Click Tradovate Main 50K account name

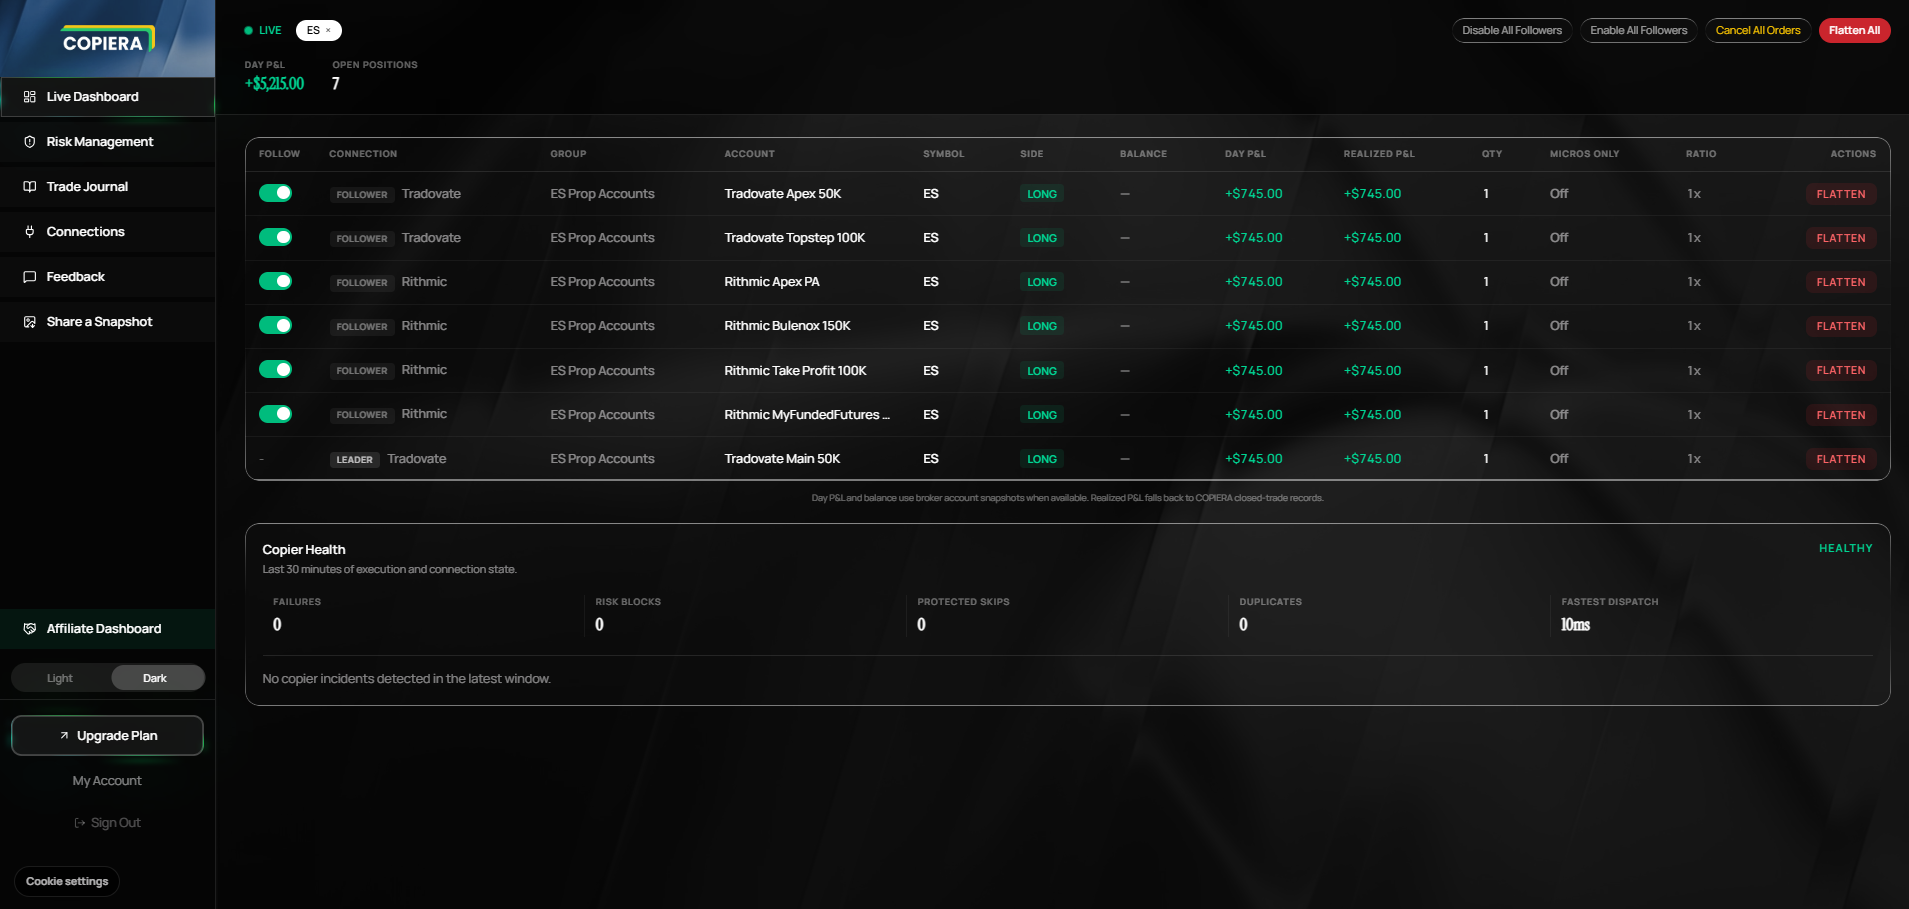tap(782, 459)
